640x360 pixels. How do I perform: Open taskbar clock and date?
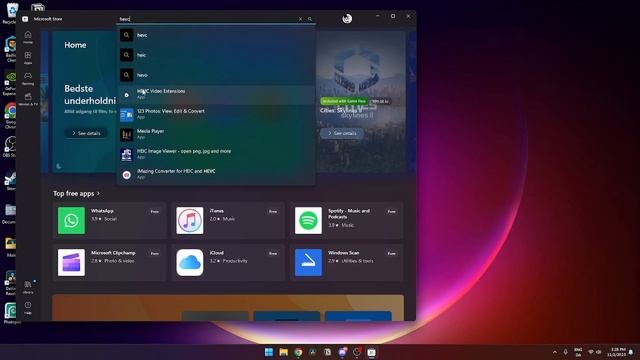[x=616, y=352]
